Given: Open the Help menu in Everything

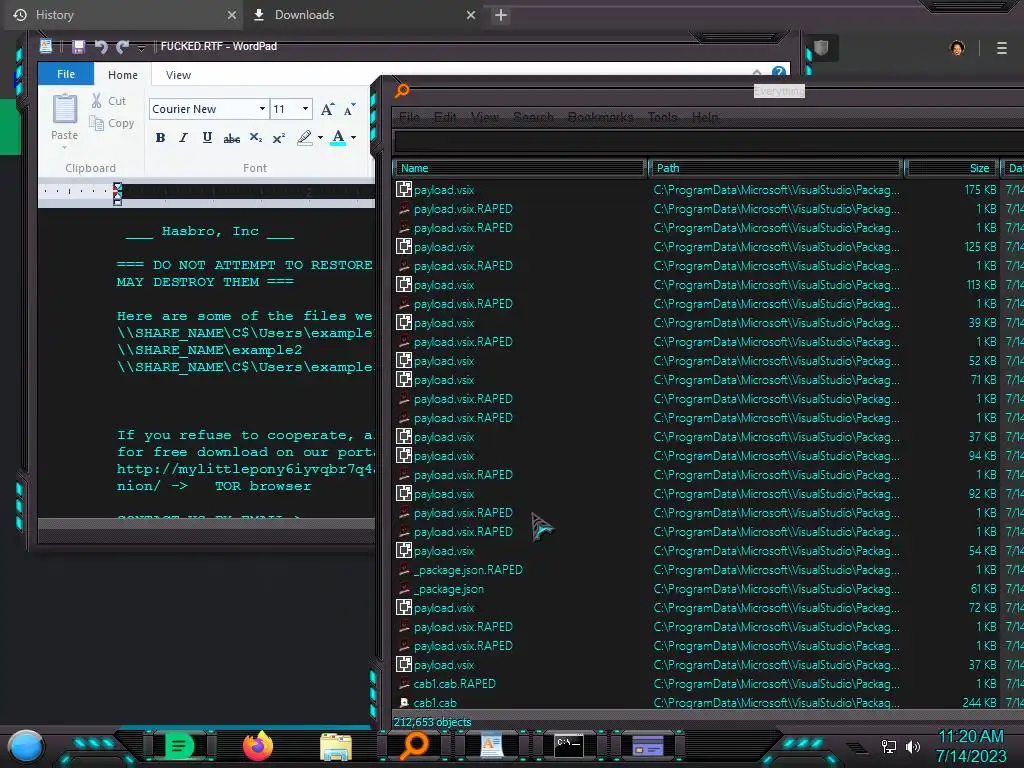Looking at the screenshot, I should (705, 118).
